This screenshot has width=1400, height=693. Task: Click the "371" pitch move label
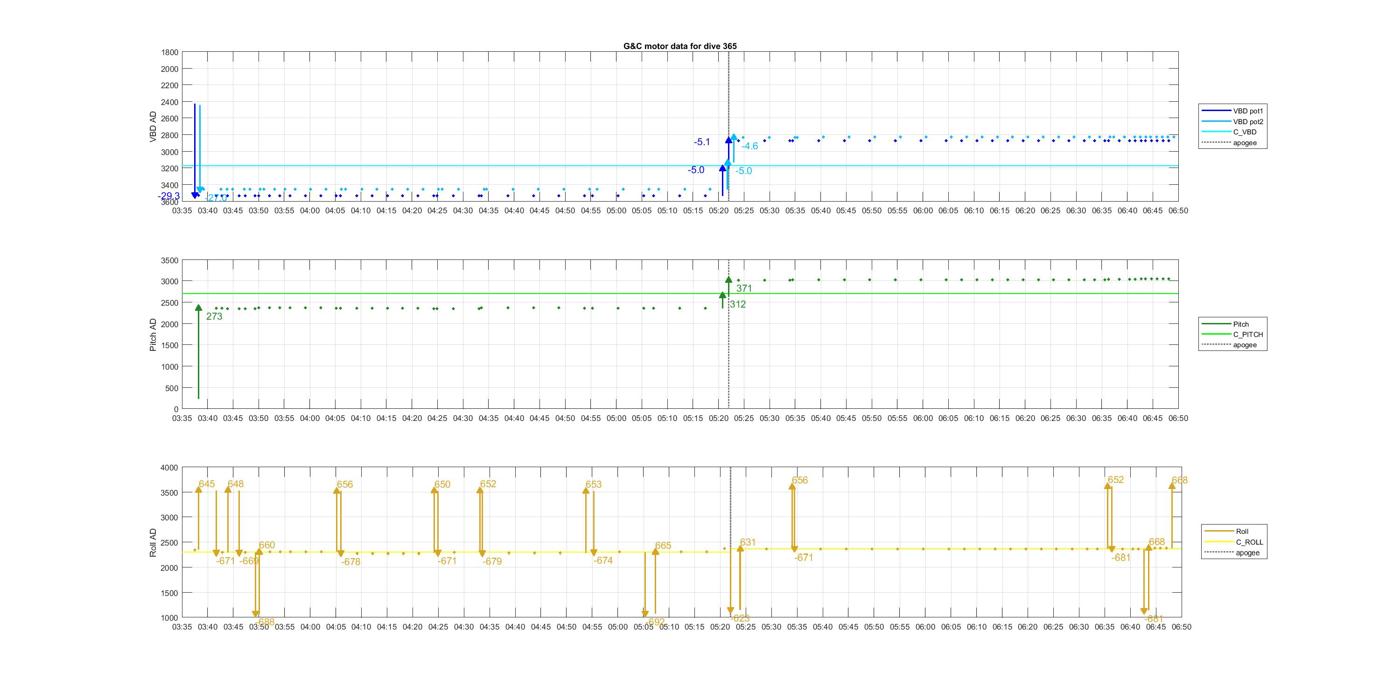click(x=744, y=289)
